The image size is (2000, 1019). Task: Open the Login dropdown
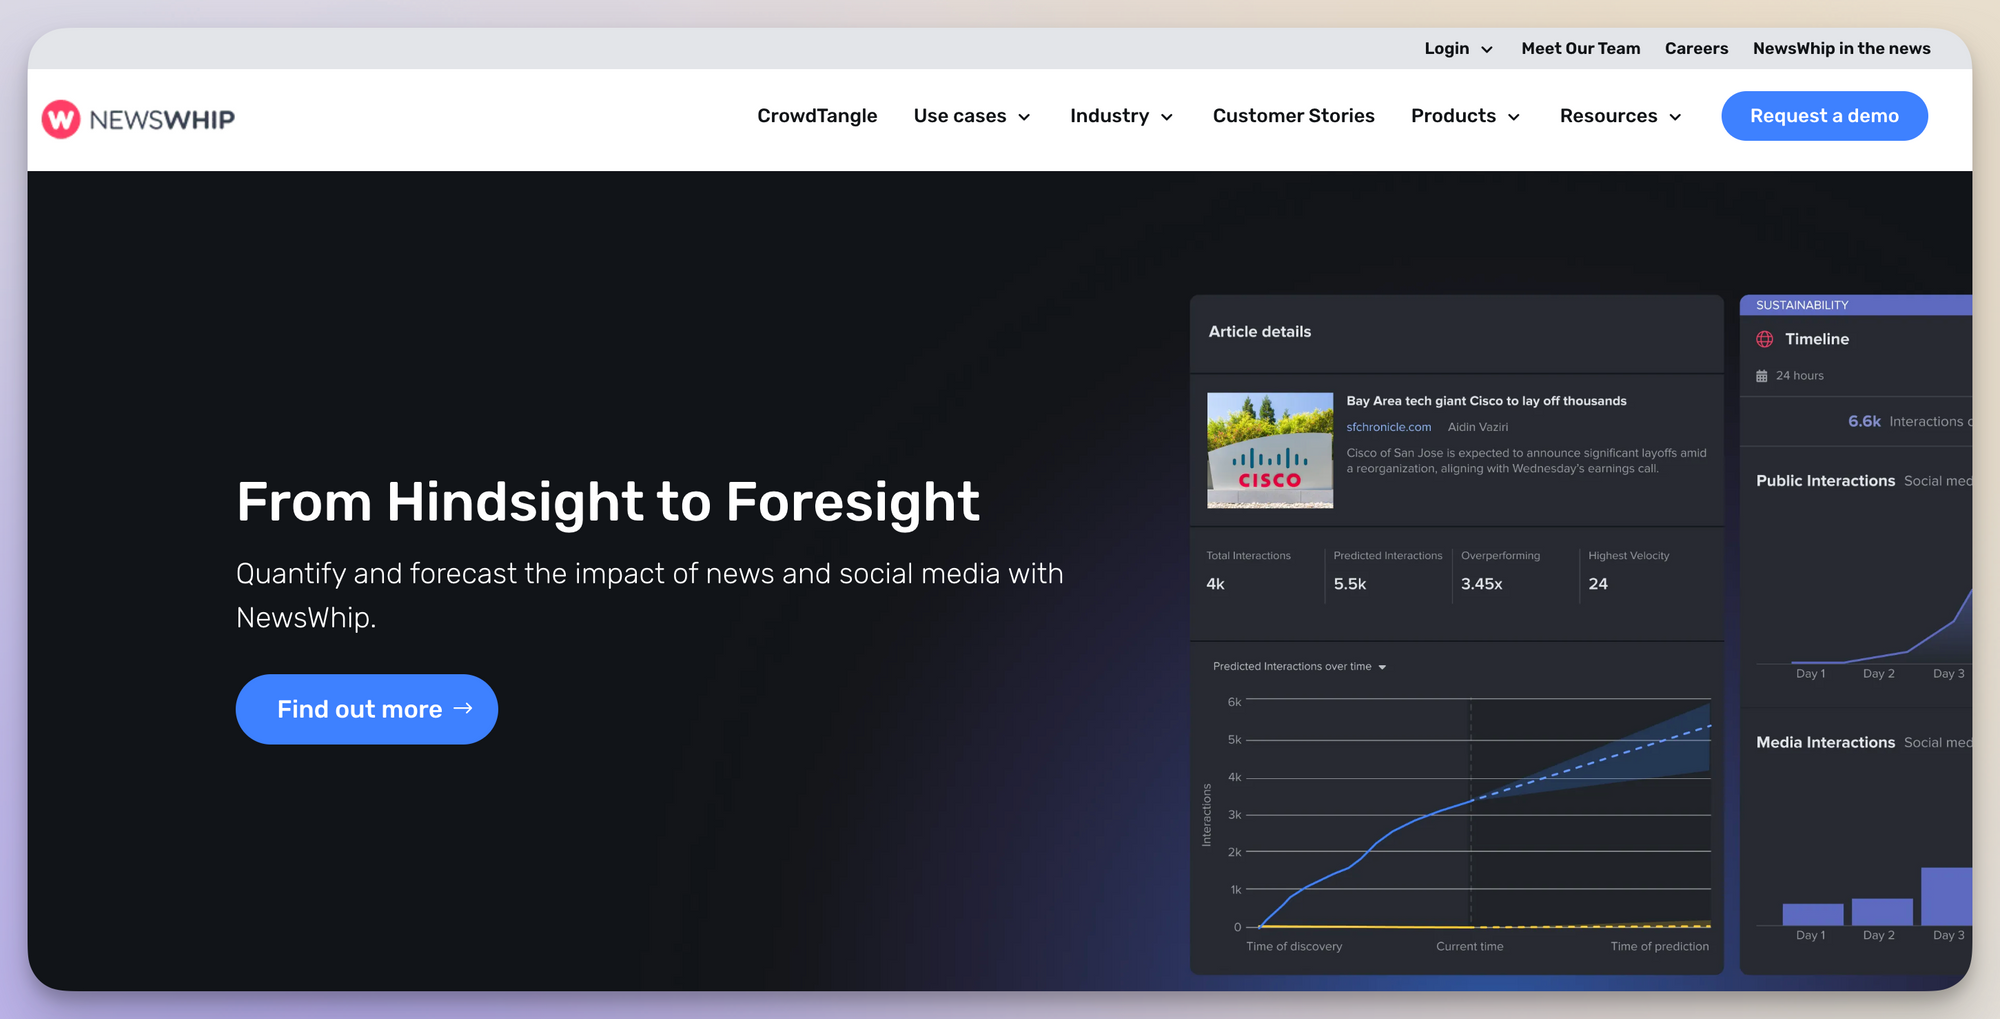click(1458, 48)
